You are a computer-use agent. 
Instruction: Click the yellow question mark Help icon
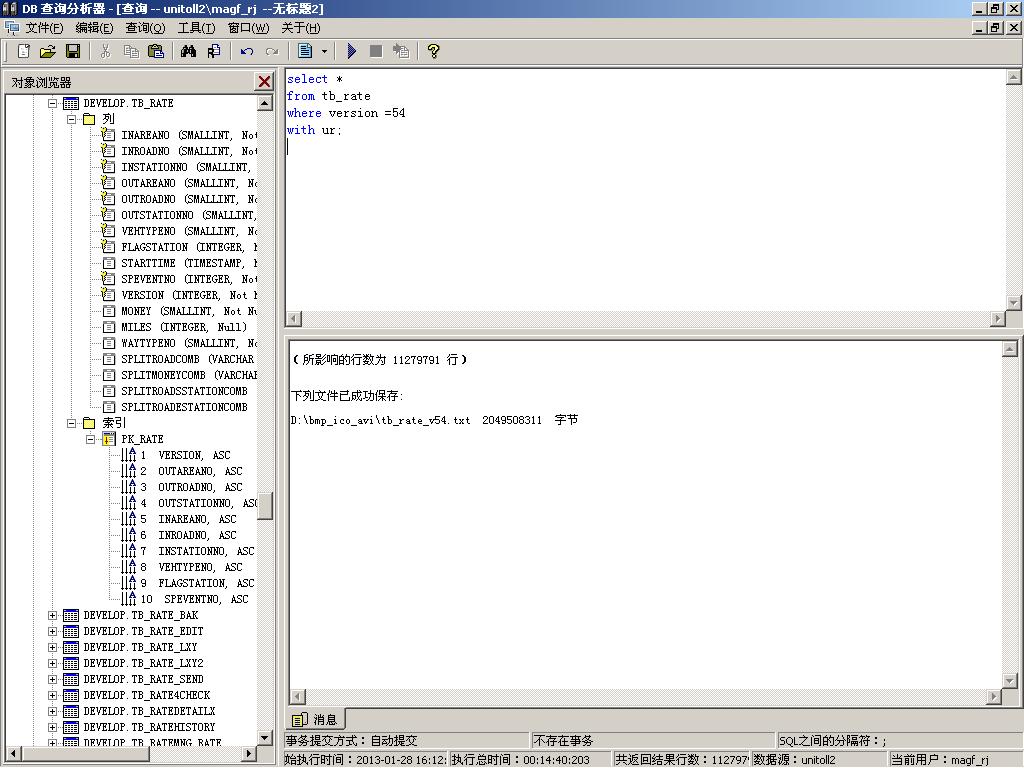coord(433,51)
